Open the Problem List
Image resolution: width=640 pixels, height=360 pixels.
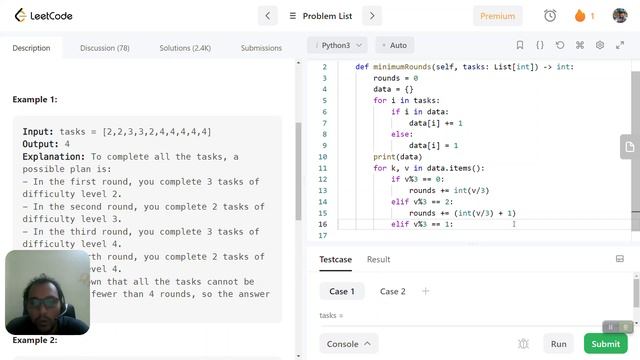point(321,16)
